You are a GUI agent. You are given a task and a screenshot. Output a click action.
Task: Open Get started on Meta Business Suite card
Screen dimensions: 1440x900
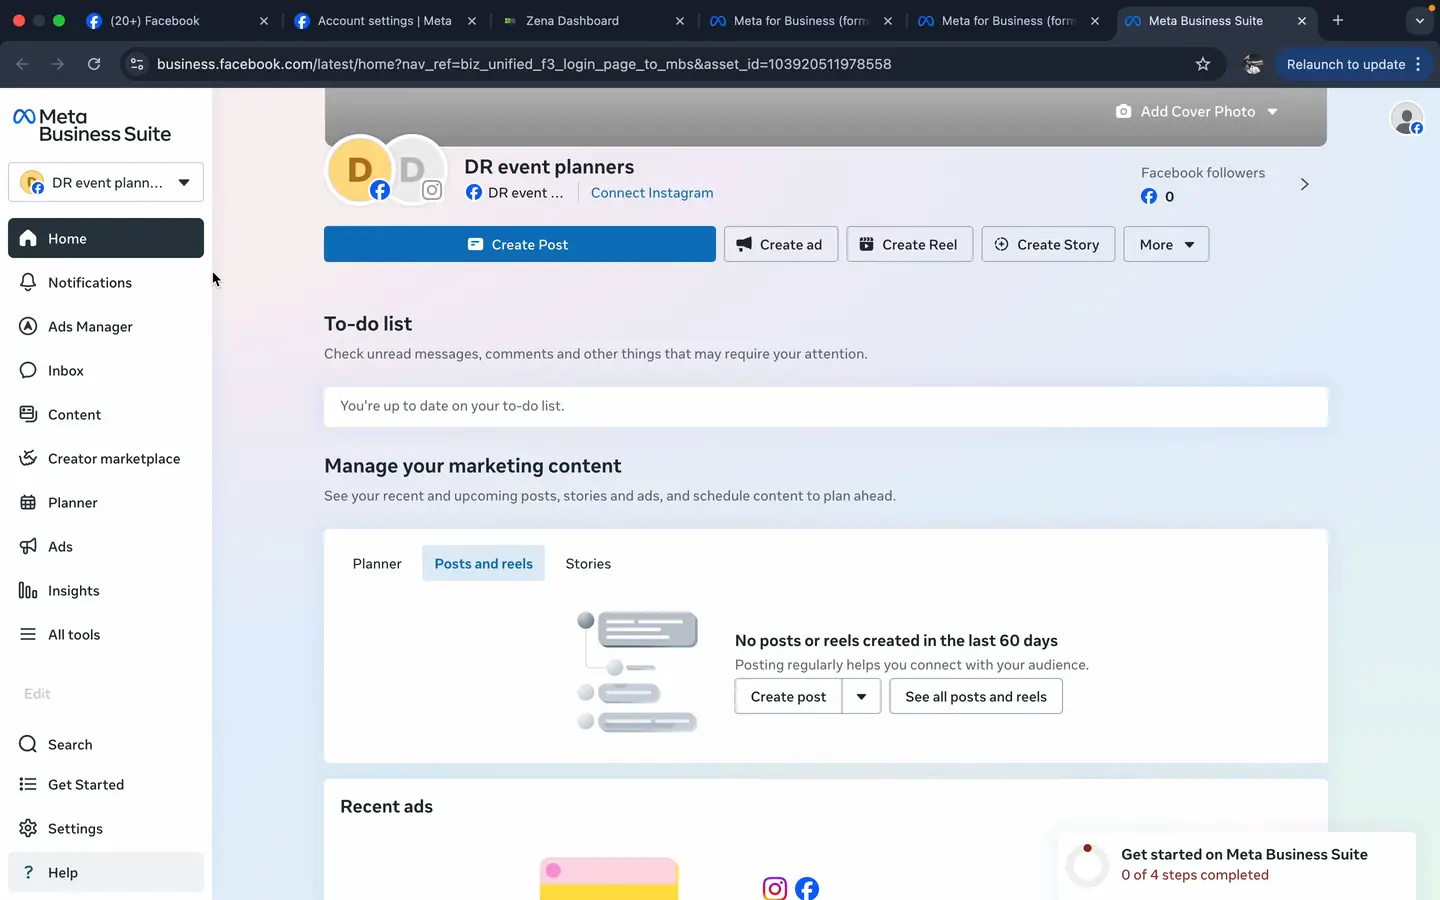tap(1237, 864)
